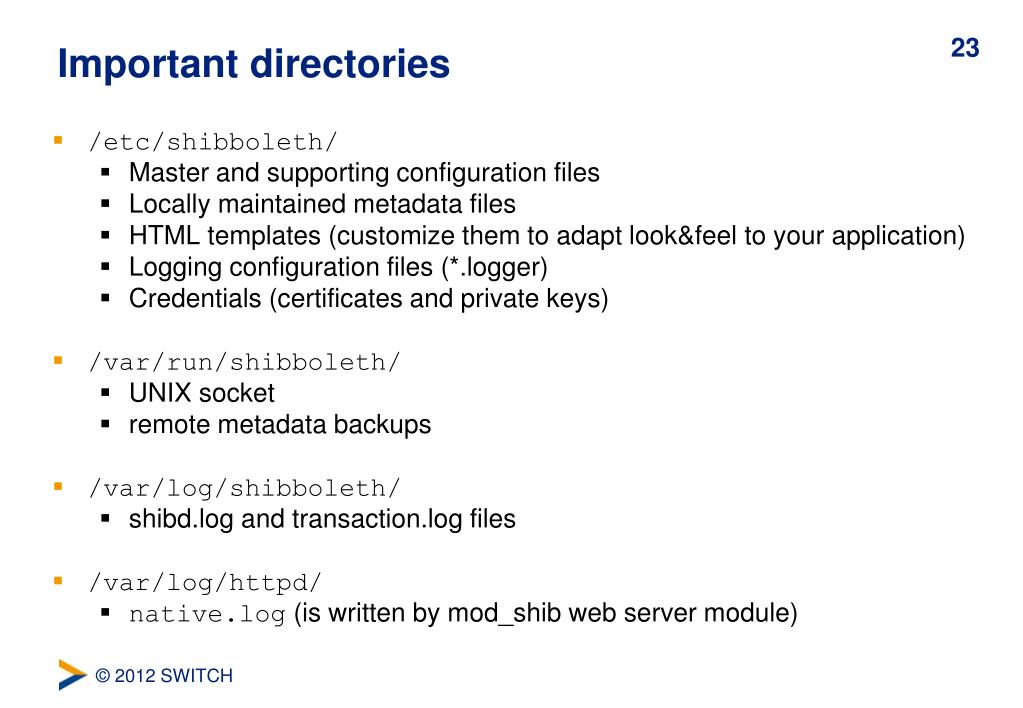Click the orange bullet beside /var/log/shibboleth/

coord(58,485)
